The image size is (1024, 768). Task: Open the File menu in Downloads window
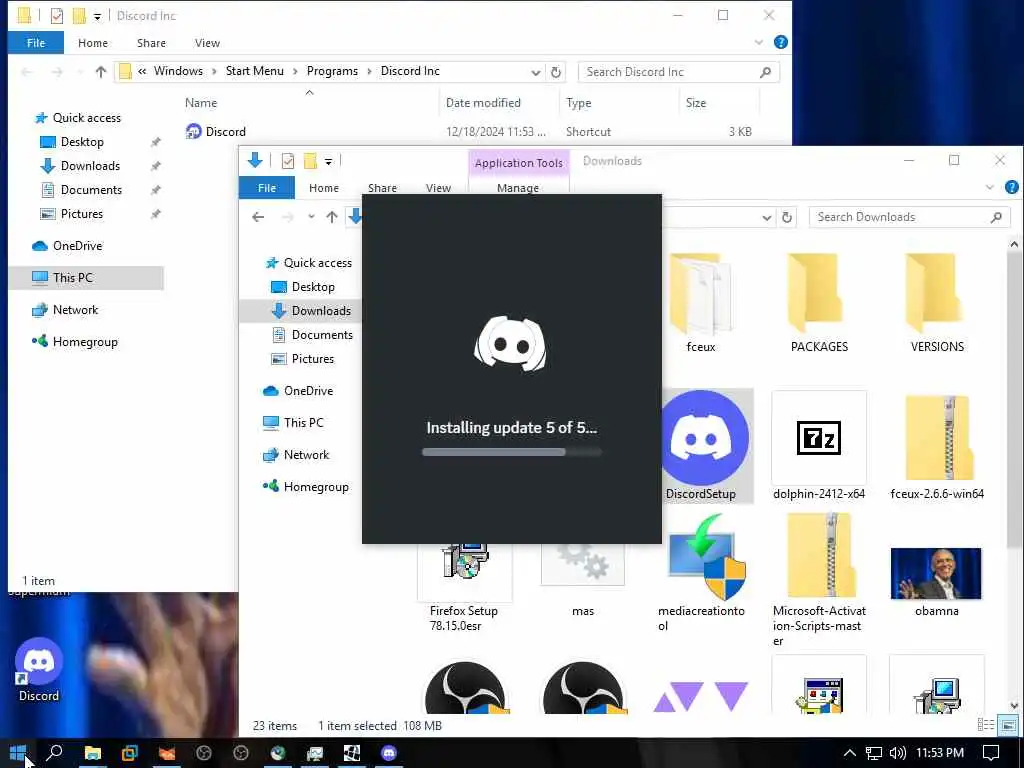(266, 188)
